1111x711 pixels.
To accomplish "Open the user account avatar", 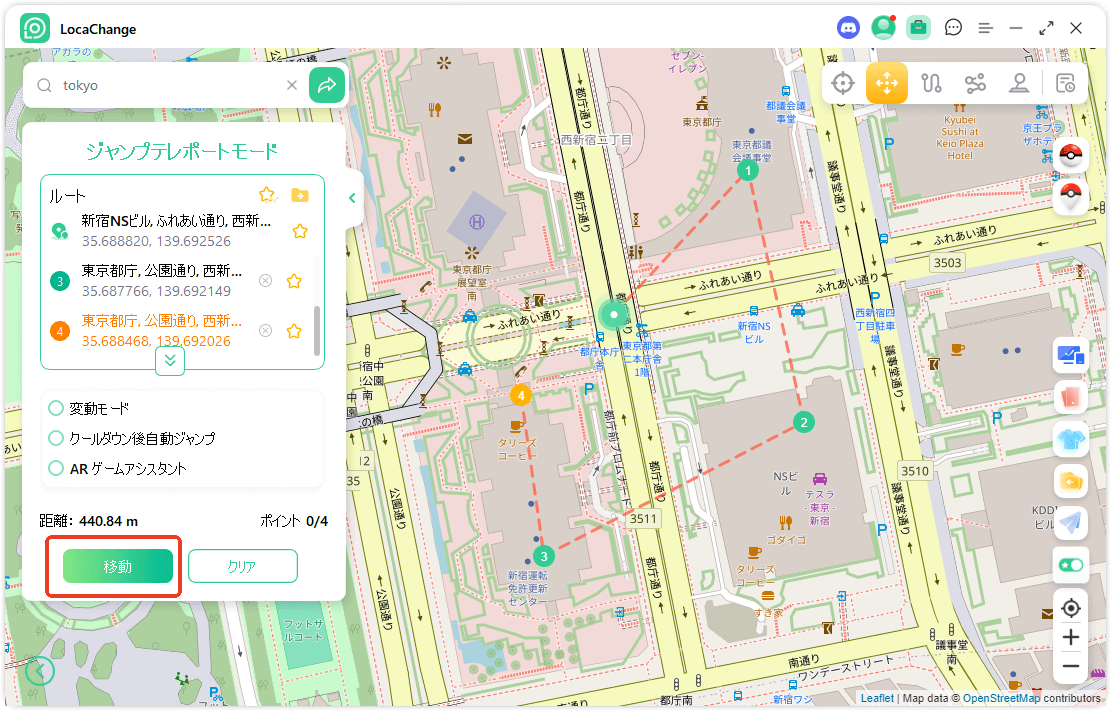I will (884, 28).
